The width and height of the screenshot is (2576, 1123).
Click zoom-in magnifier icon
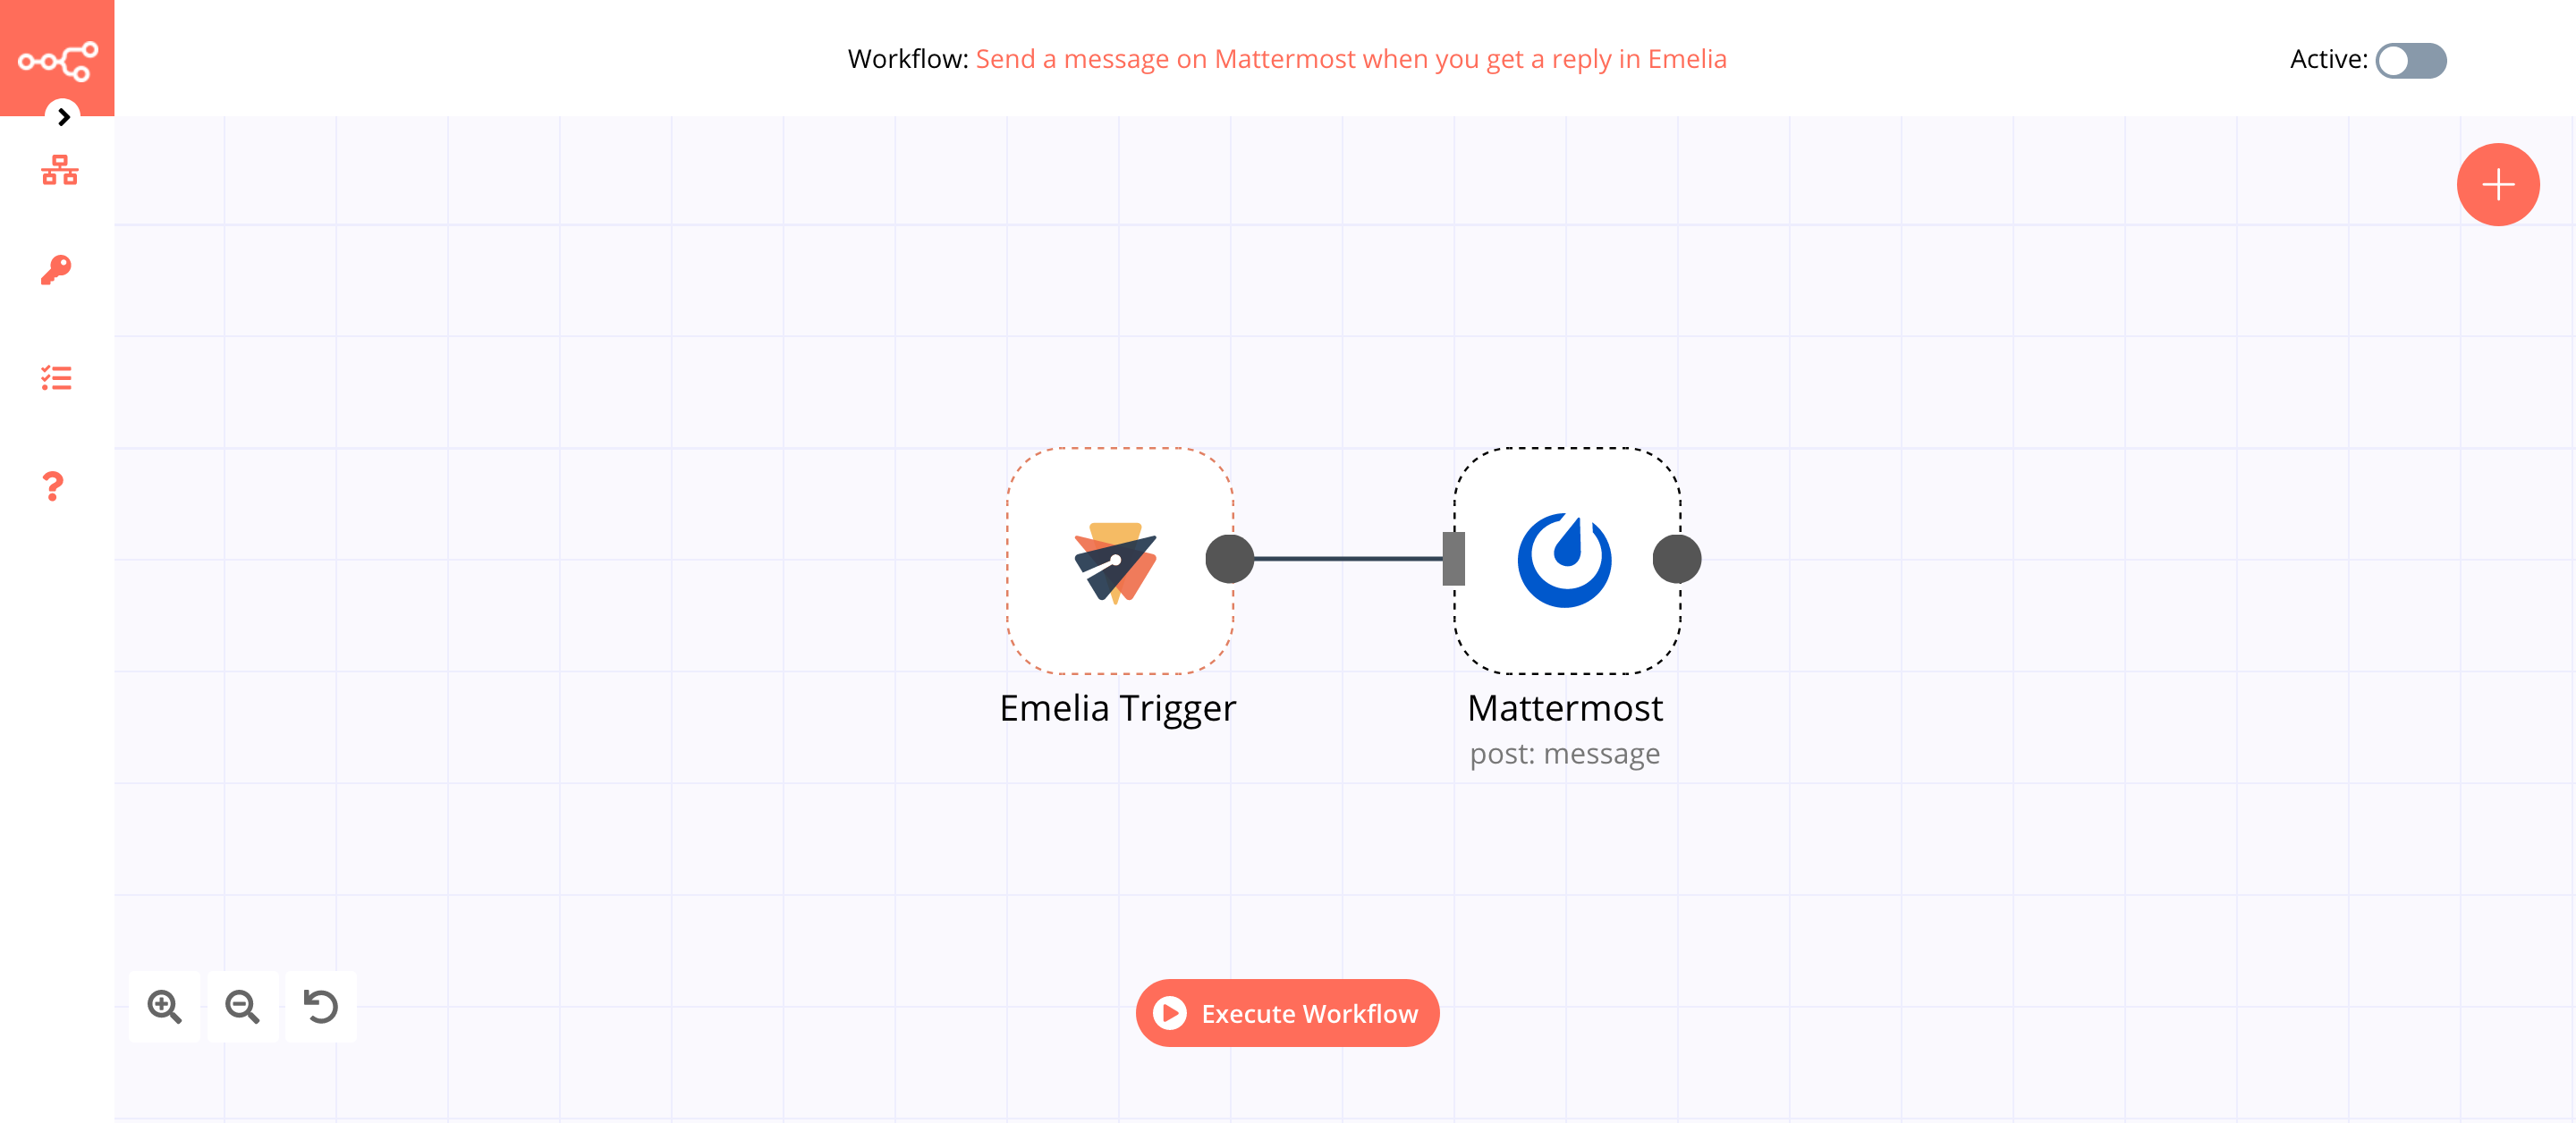point(165,1005)
